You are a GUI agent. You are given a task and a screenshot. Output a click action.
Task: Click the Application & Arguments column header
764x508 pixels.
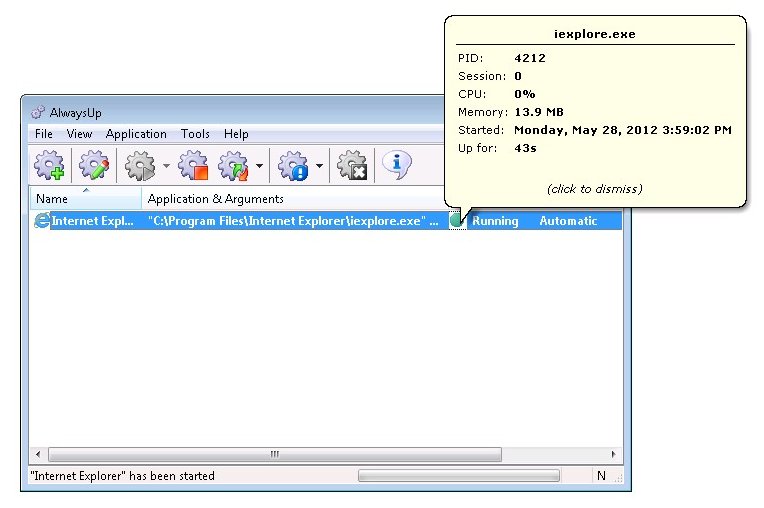coord(292,199)
